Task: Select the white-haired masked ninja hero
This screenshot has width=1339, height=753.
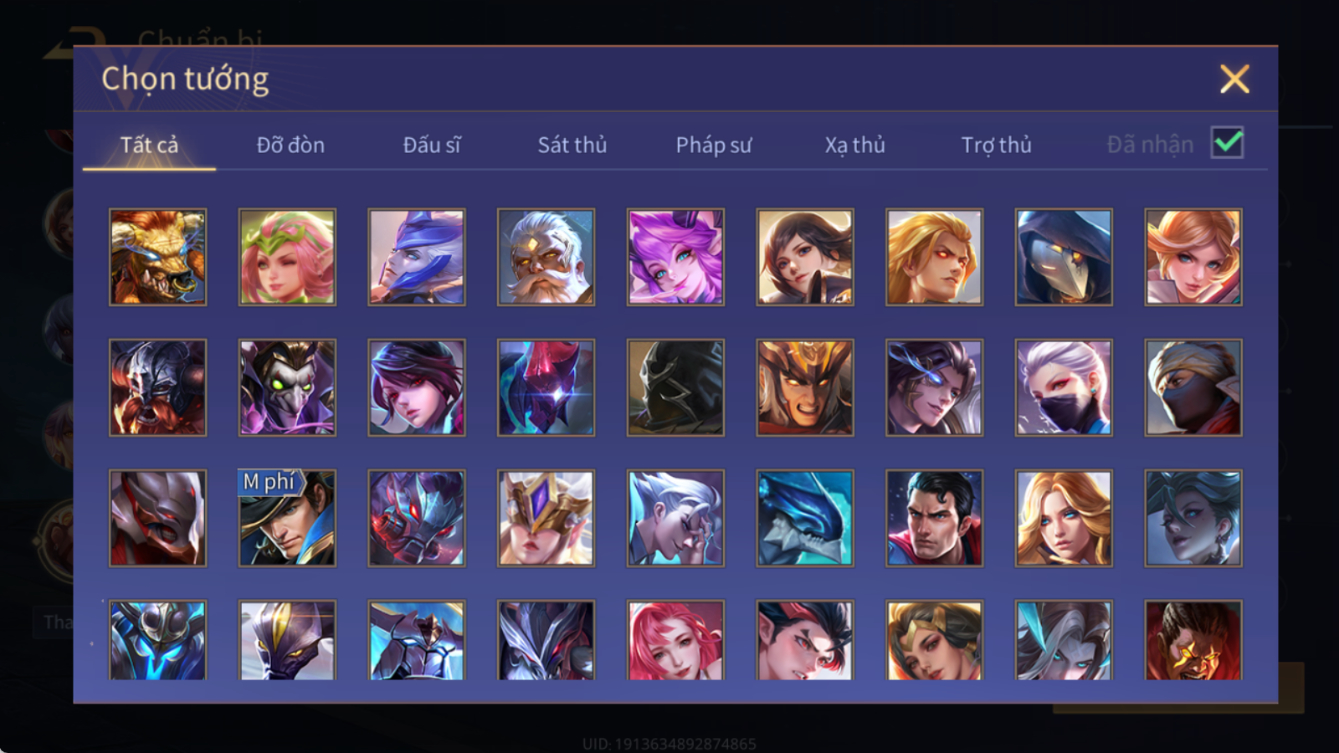Action: [x=1064, y=388]
